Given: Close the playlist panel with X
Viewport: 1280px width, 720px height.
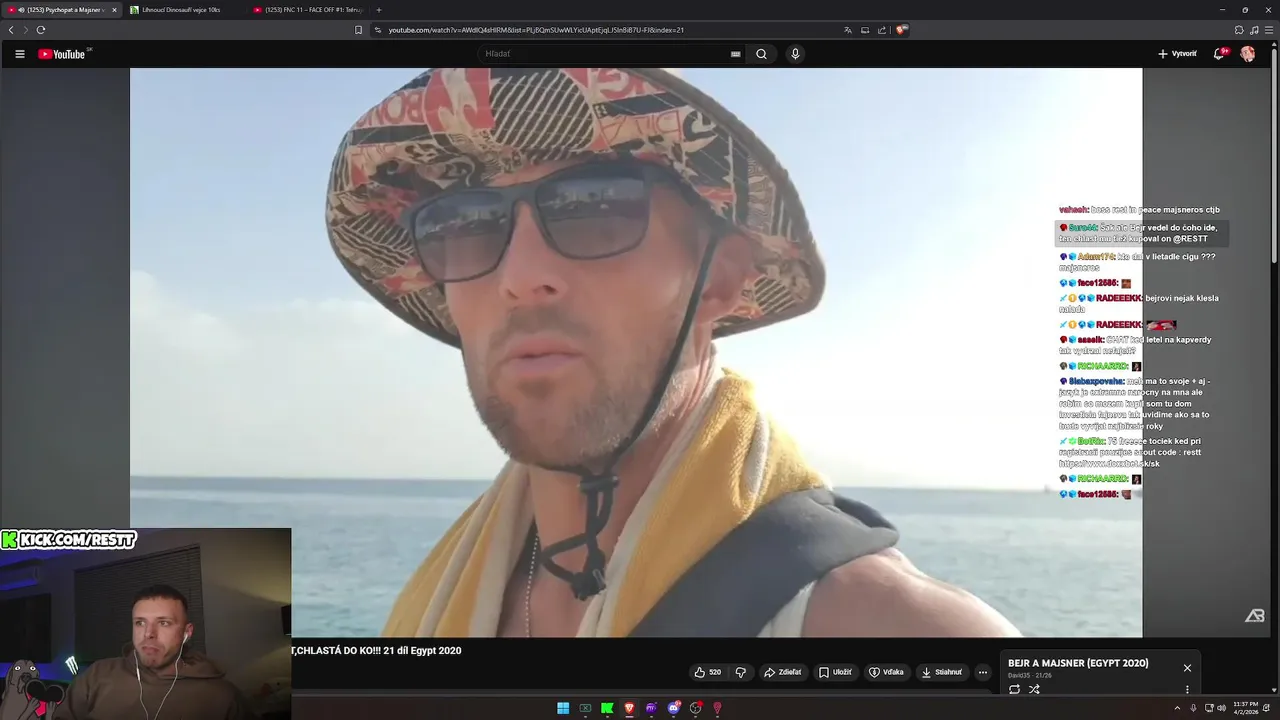Looking at the screenshot, I should pyautogui.click(x=1187, y=668).
